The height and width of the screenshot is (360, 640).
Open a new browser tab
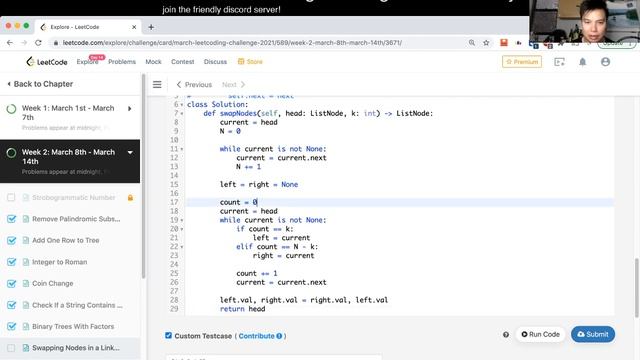(151, 27)
